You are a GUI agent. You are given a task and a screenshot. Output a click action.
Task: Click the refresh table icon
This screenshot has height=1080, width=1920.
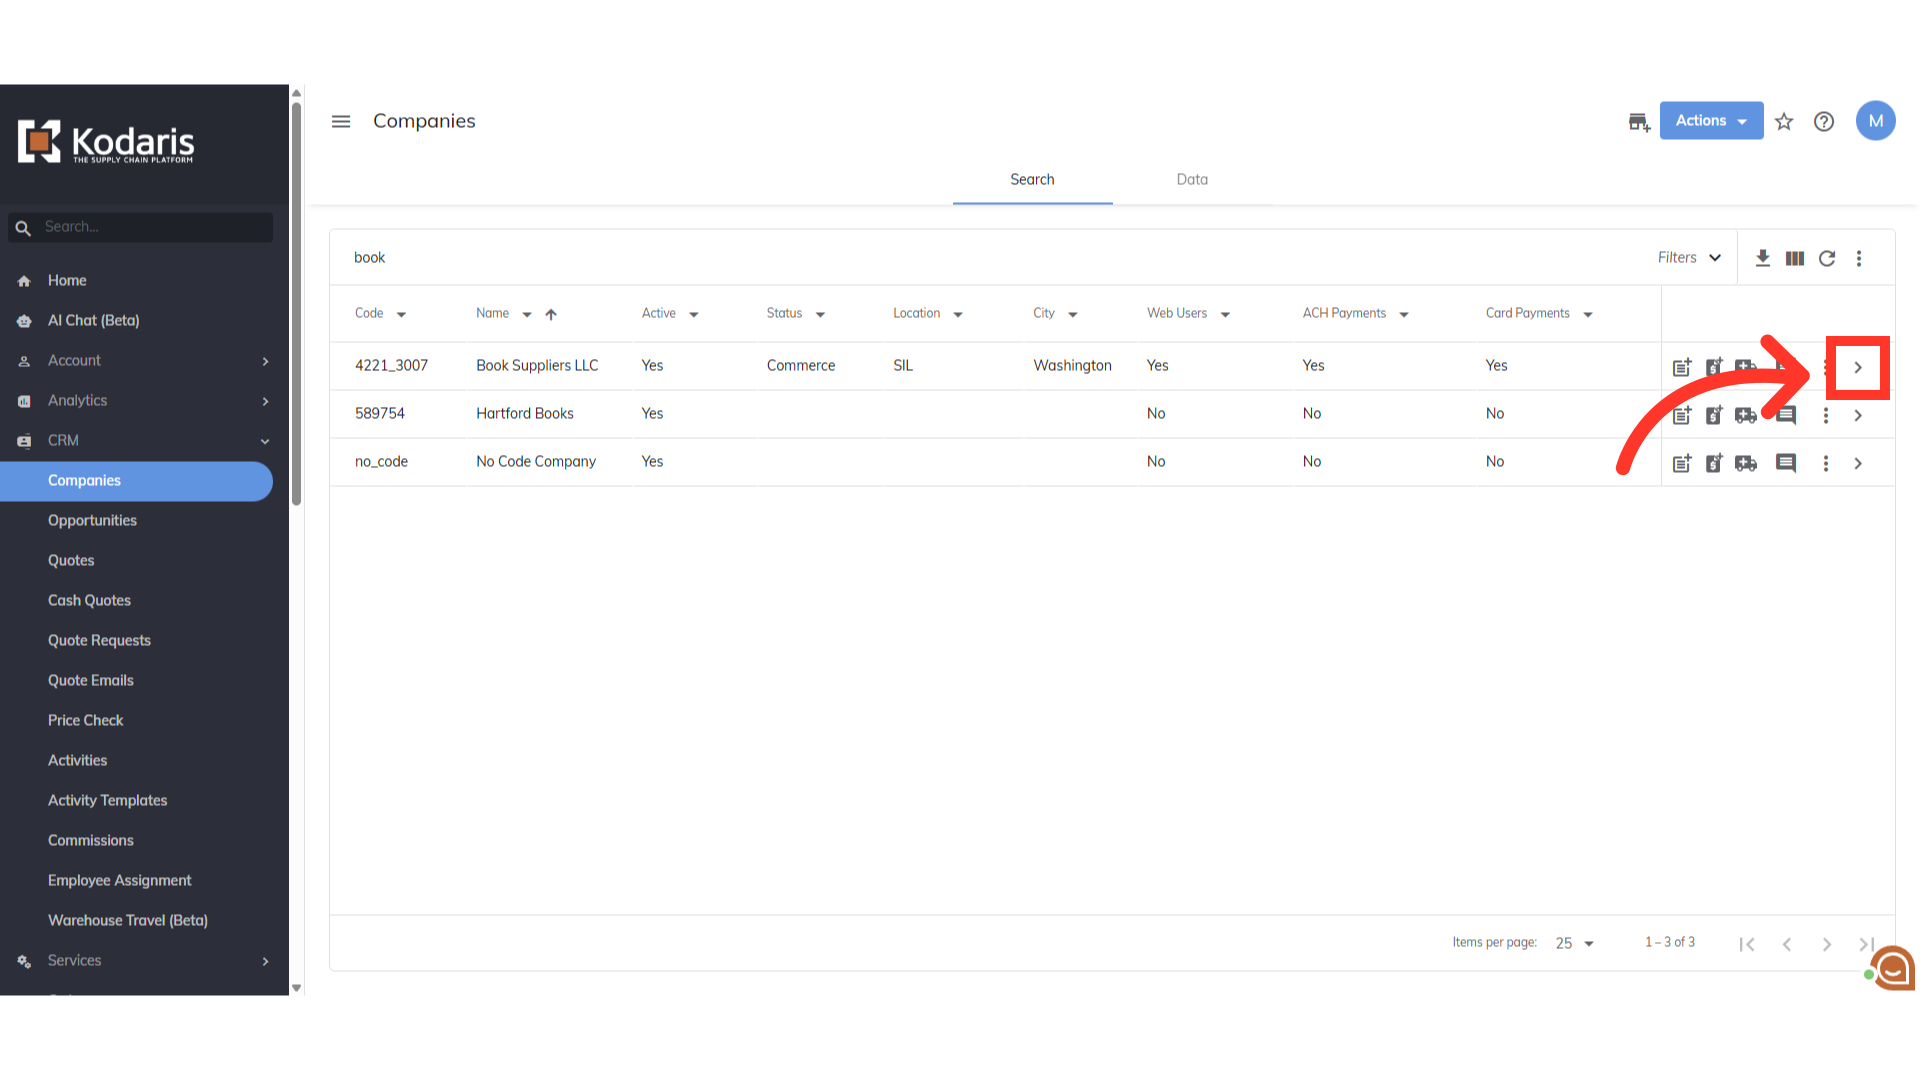click(x=1827, y=258)
